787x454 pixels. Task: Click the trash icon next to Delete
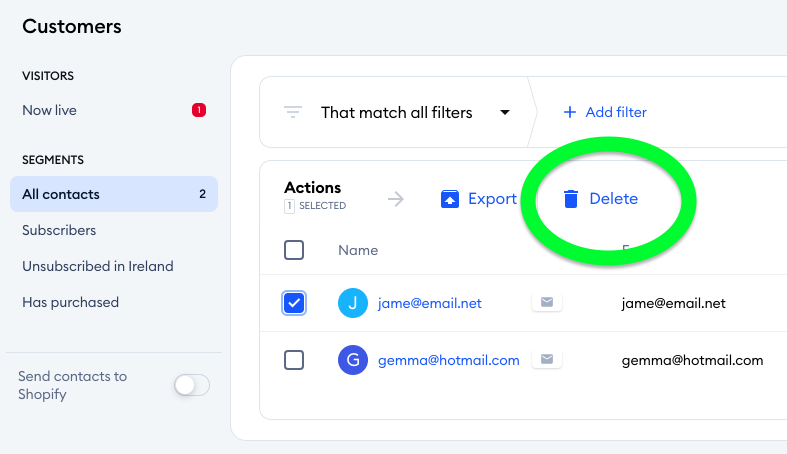571,199
